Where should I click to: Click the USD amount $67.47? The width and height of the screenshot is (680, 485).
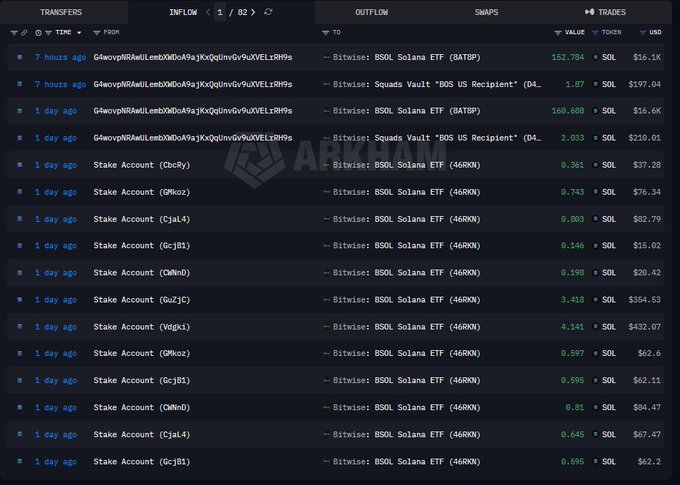[647, 434]
